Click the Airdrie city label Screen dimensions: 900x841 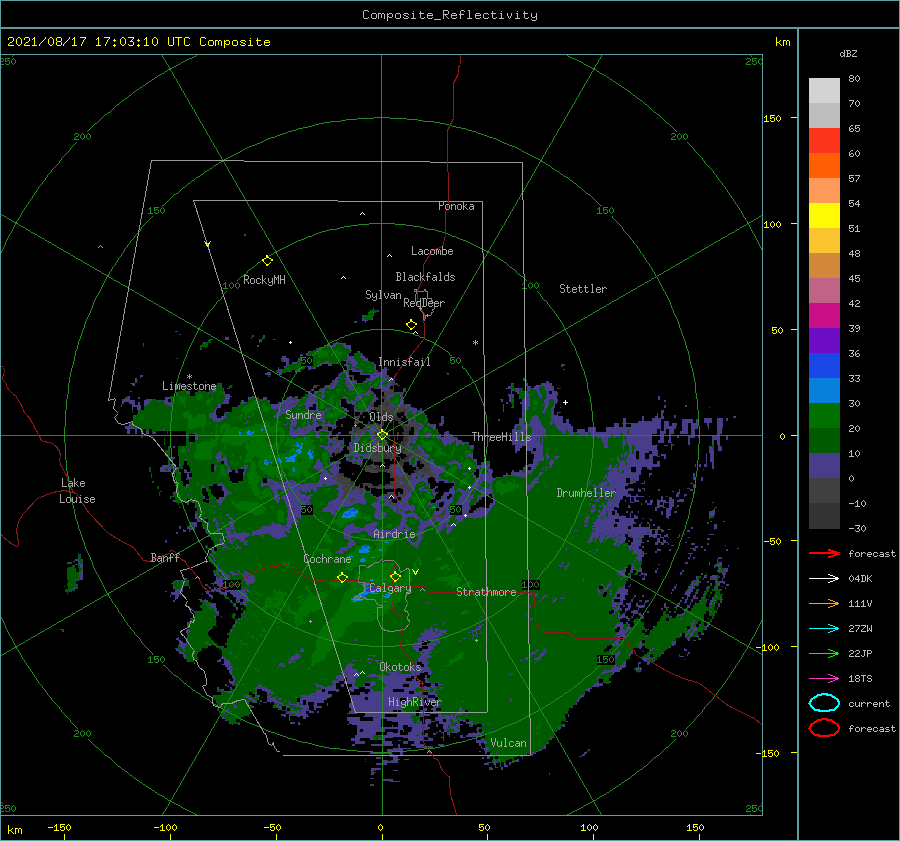click(394, 534)
